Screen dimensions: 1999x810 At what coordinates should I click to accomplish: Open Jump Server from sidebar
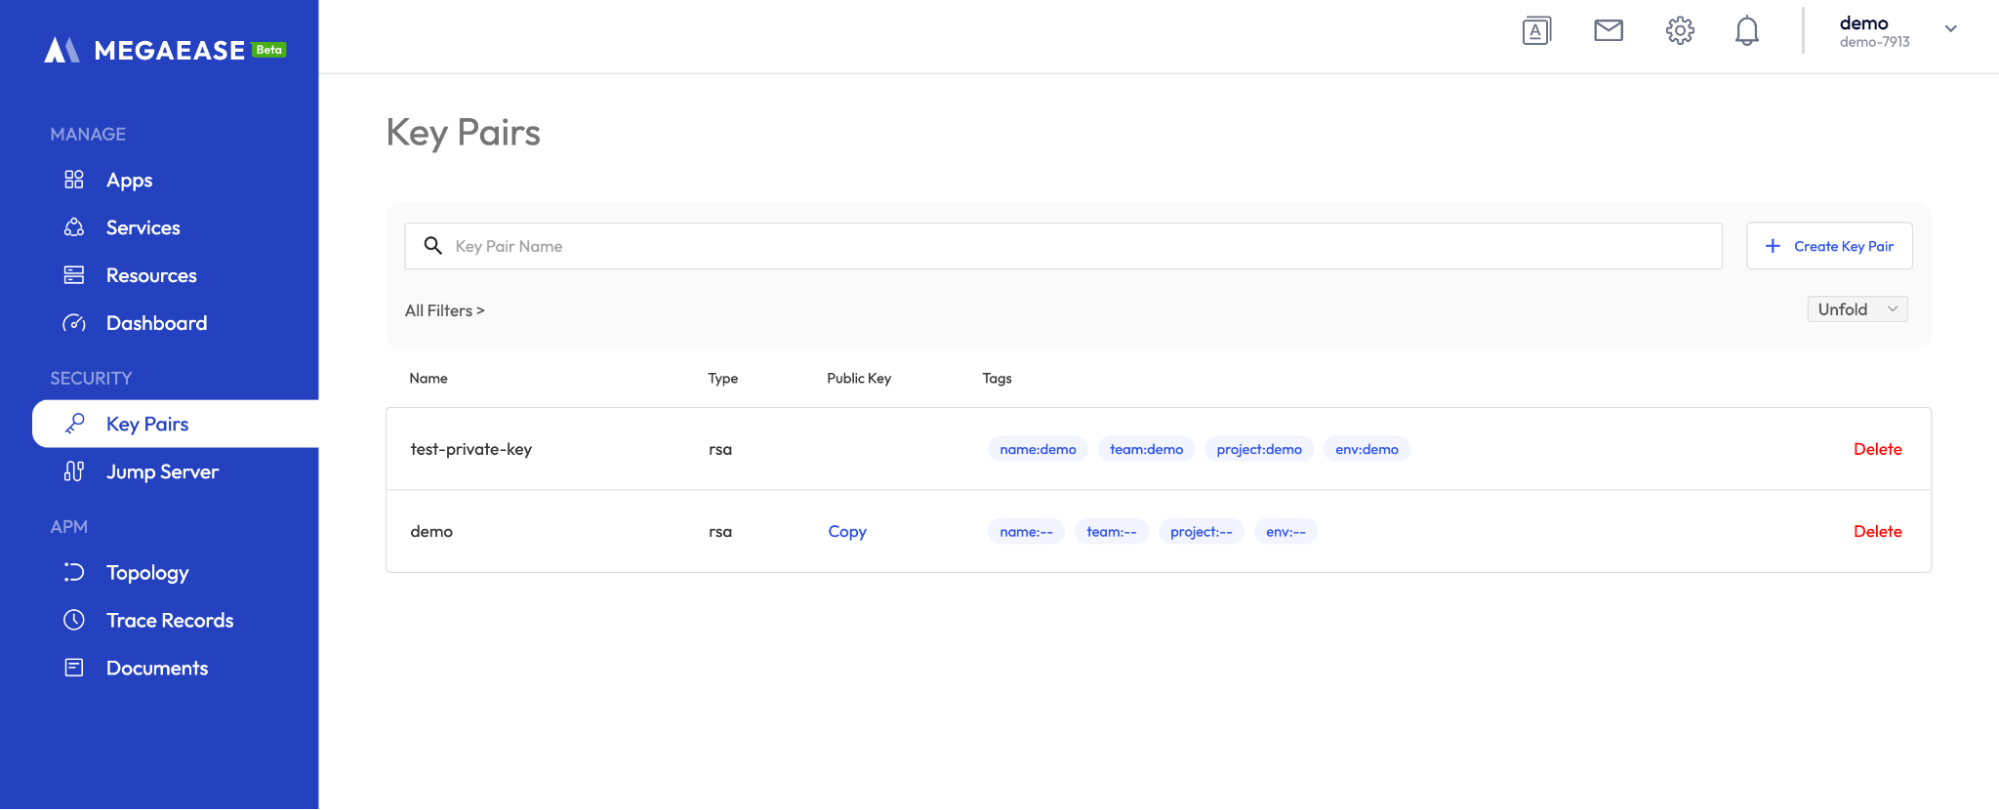tap(162, 472)
